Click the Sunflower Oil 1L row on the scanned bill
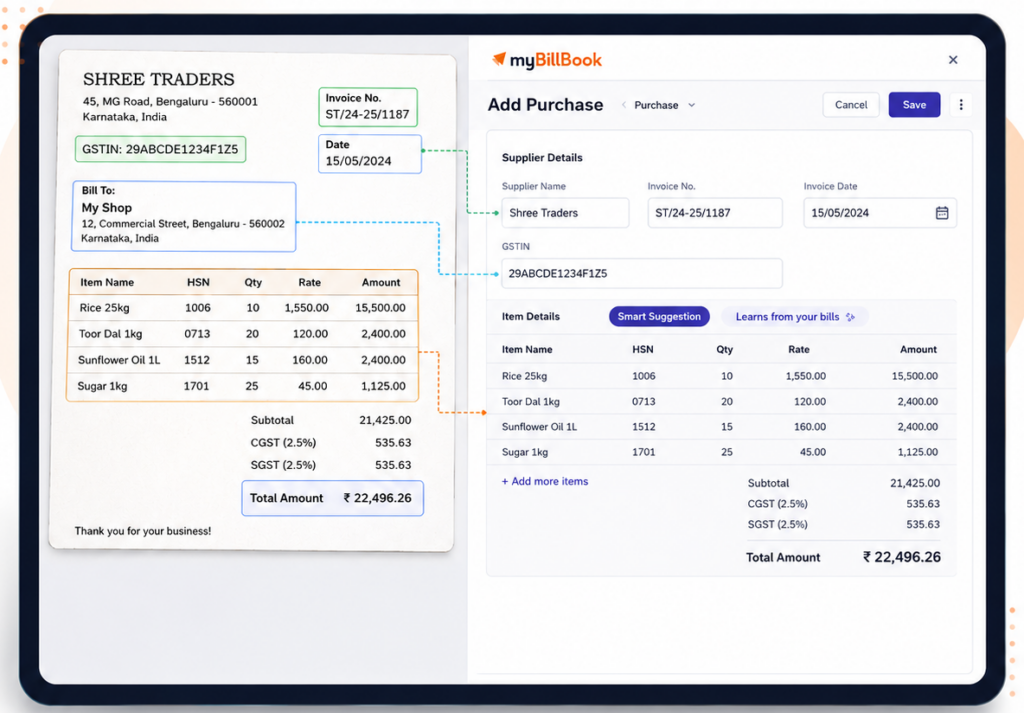Viewport: 1024px width, 713px height. (242, 360)
